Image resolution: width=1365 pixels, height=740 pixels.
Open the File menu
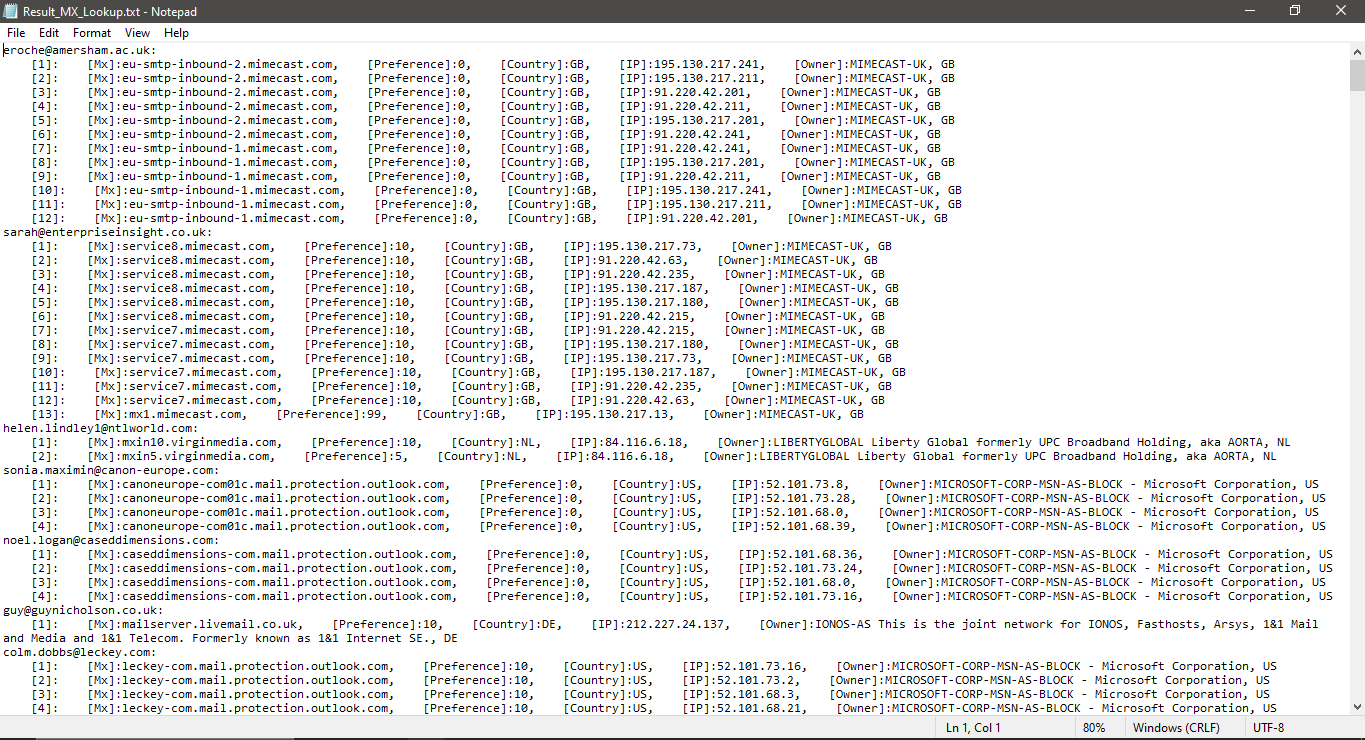(x=16, y=33)
